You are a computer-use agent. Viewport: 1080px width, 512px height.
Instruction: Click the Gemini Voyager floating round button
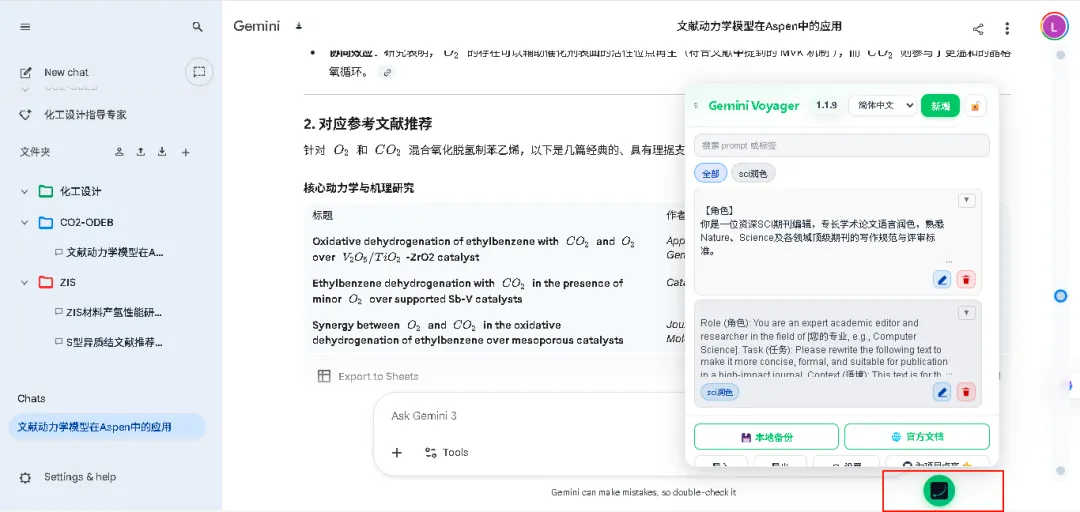tap(939, 490)
